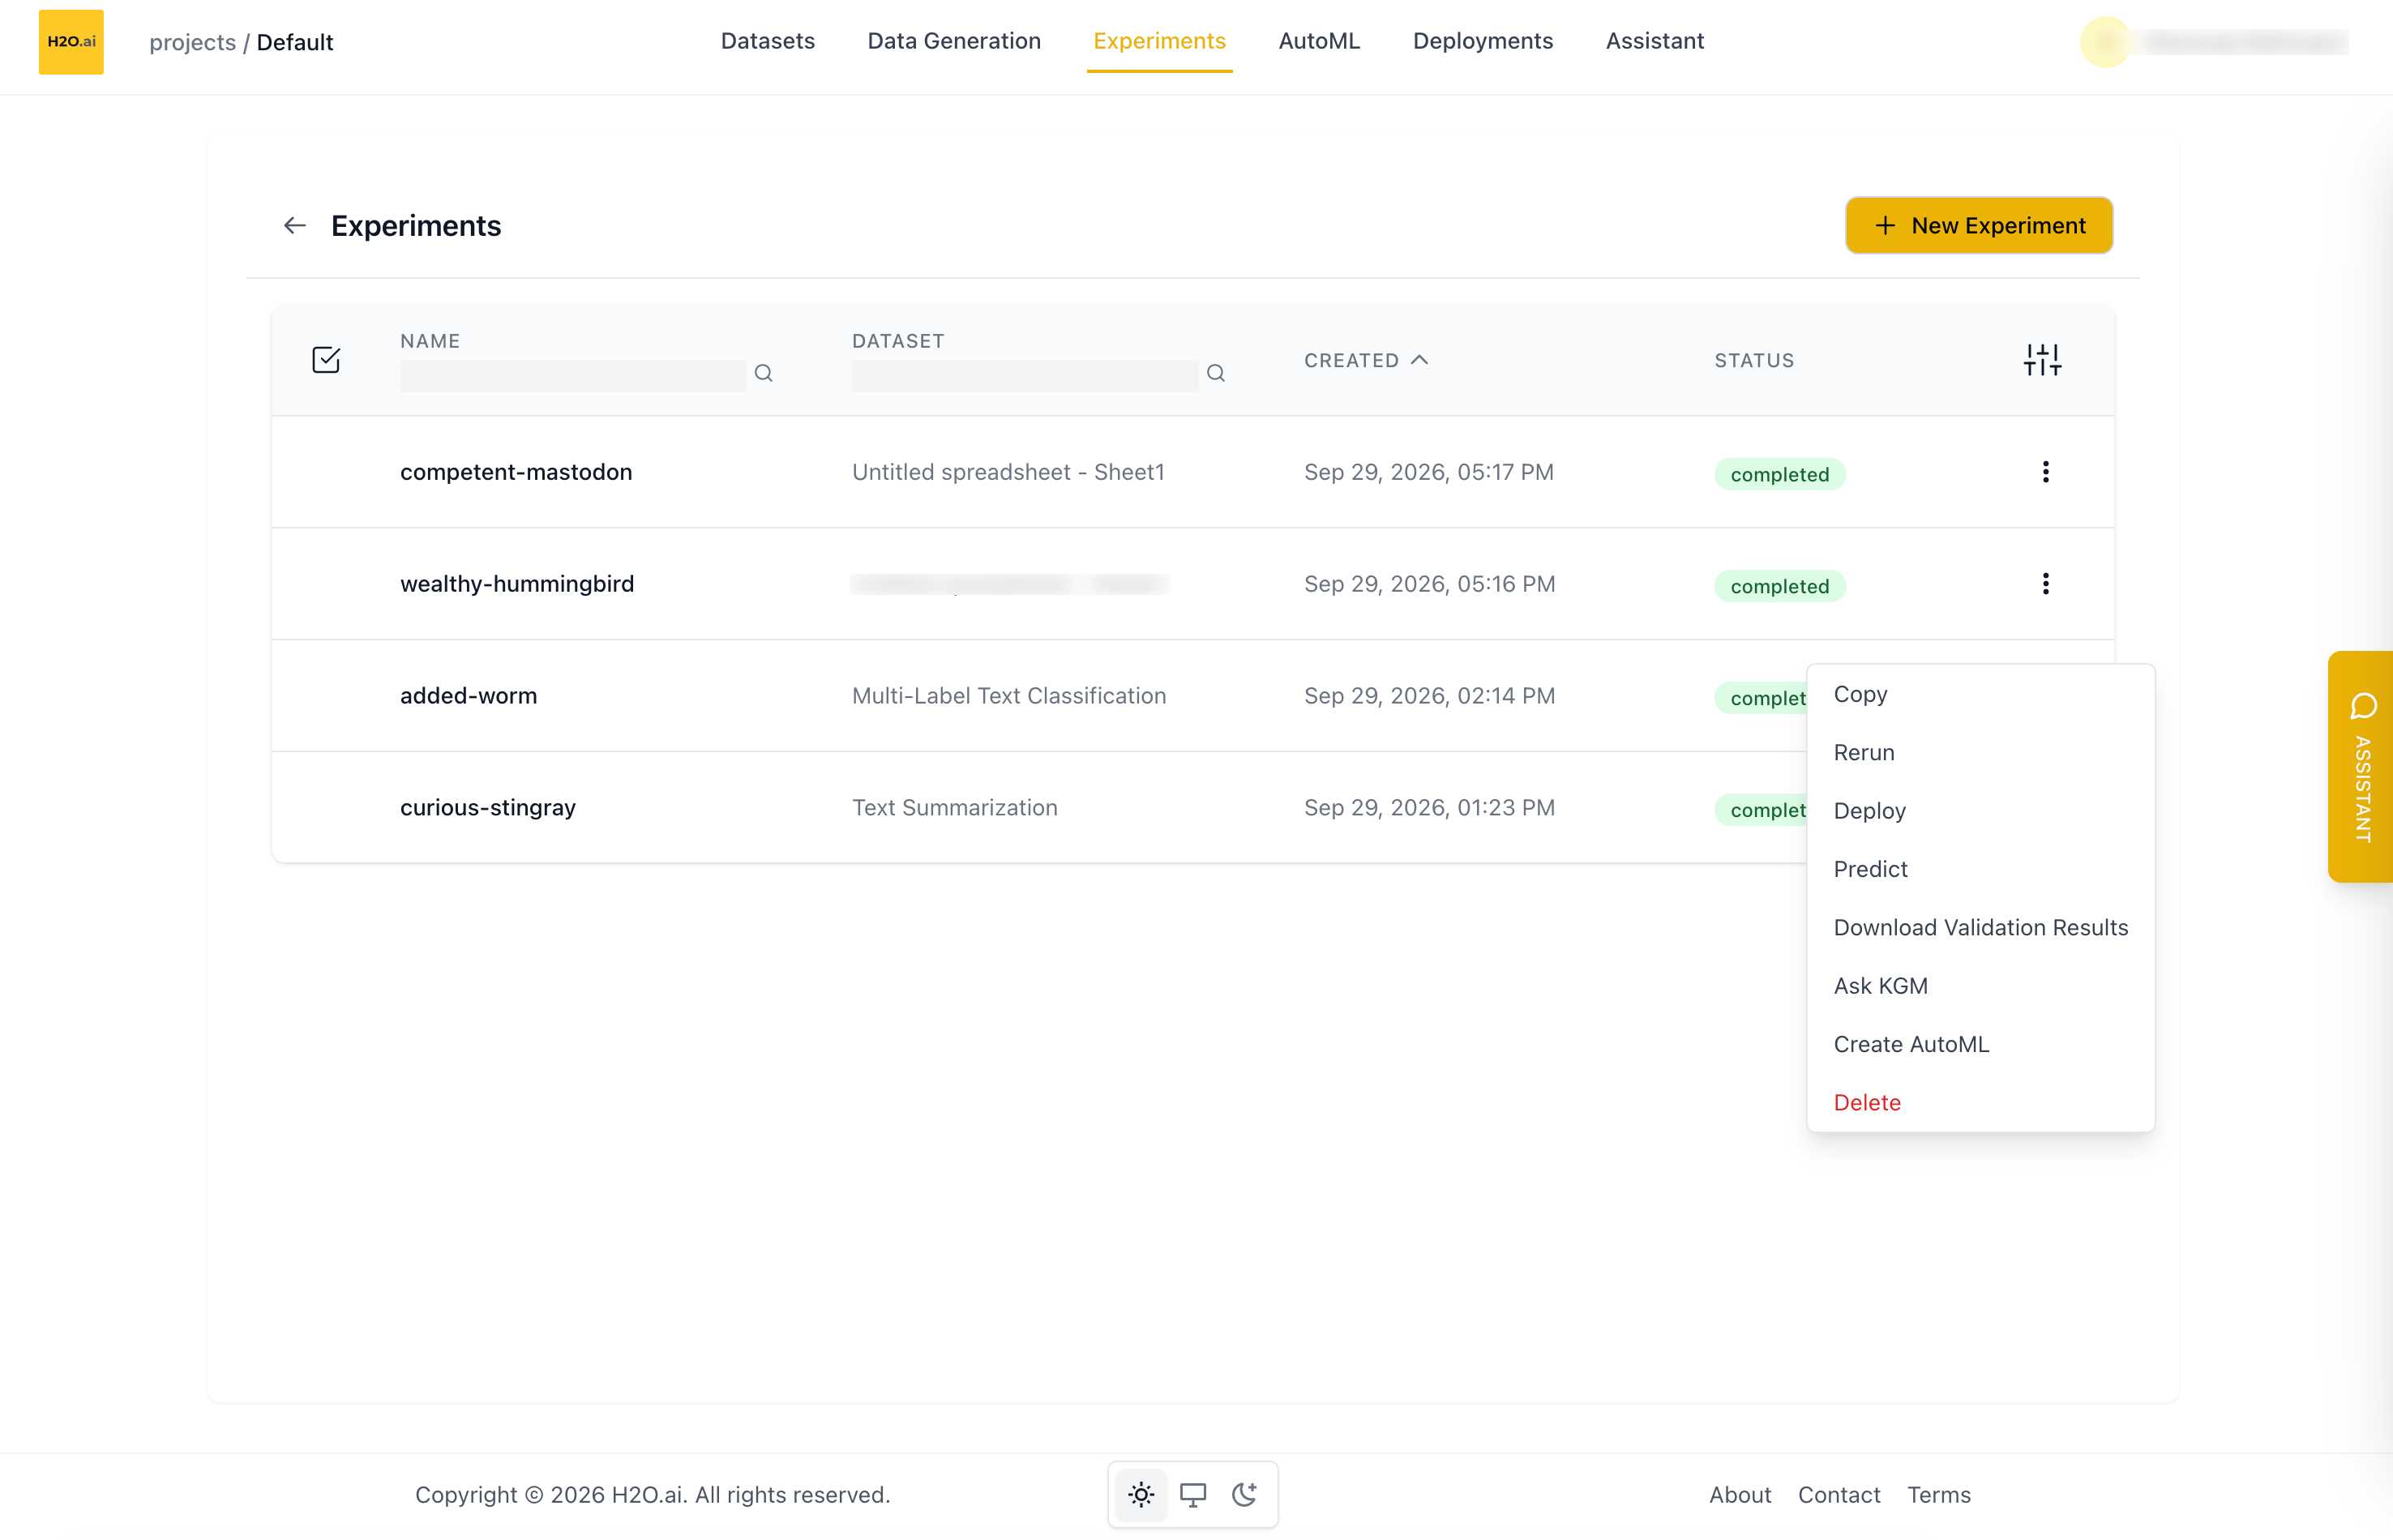The width and height of the screenshot is (2393, 1540).
Task: Select Download Validation Results menu item
Action: click(x=1980, y=927)
